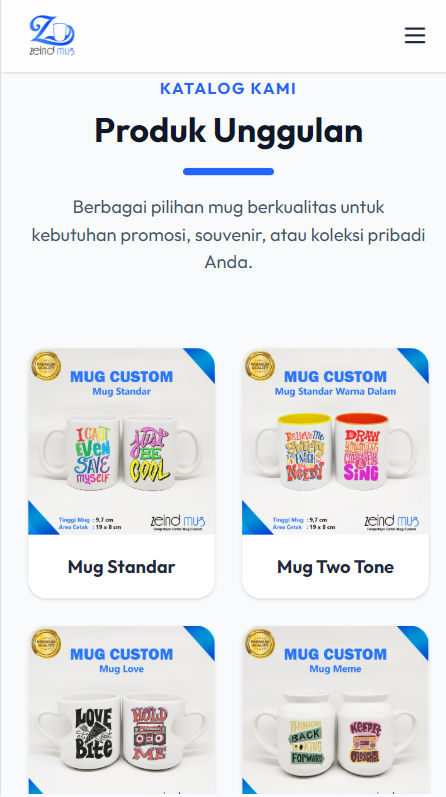Click the Zeind Mug logo
Image resolution: width=446 pixels, height=797 pixels.
point(52,35)
